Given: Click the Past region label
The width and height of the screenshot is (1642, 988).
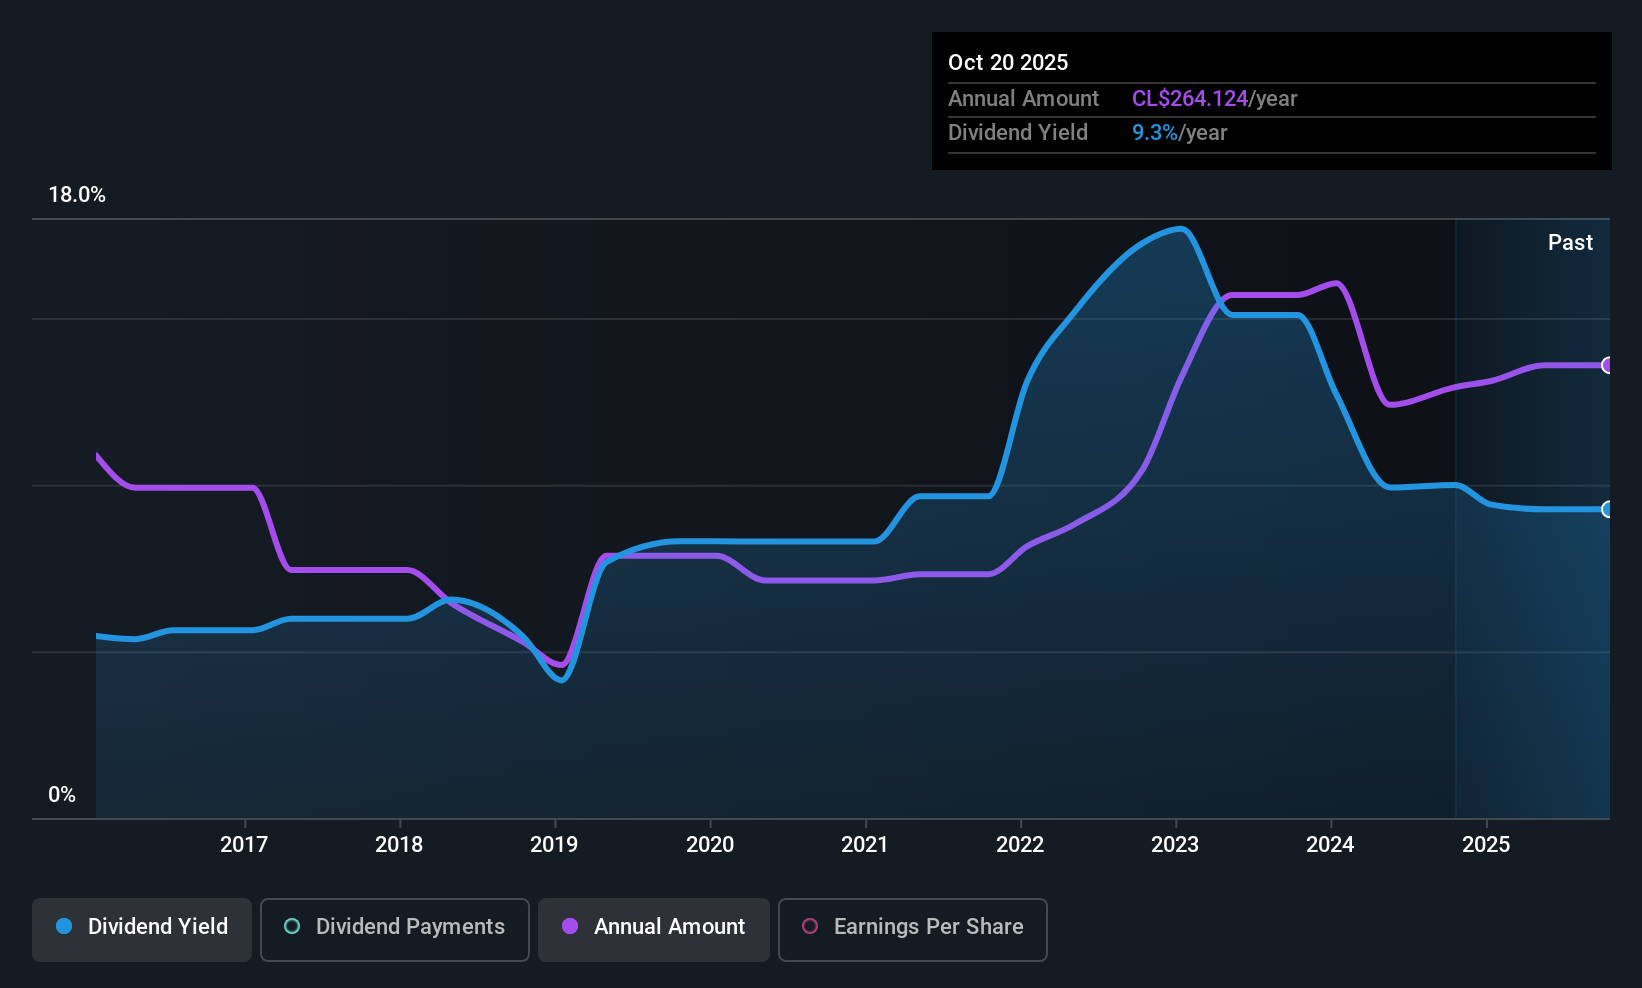Looking at the screenshot, I should pyautogui.click(x=1570, y=242).
